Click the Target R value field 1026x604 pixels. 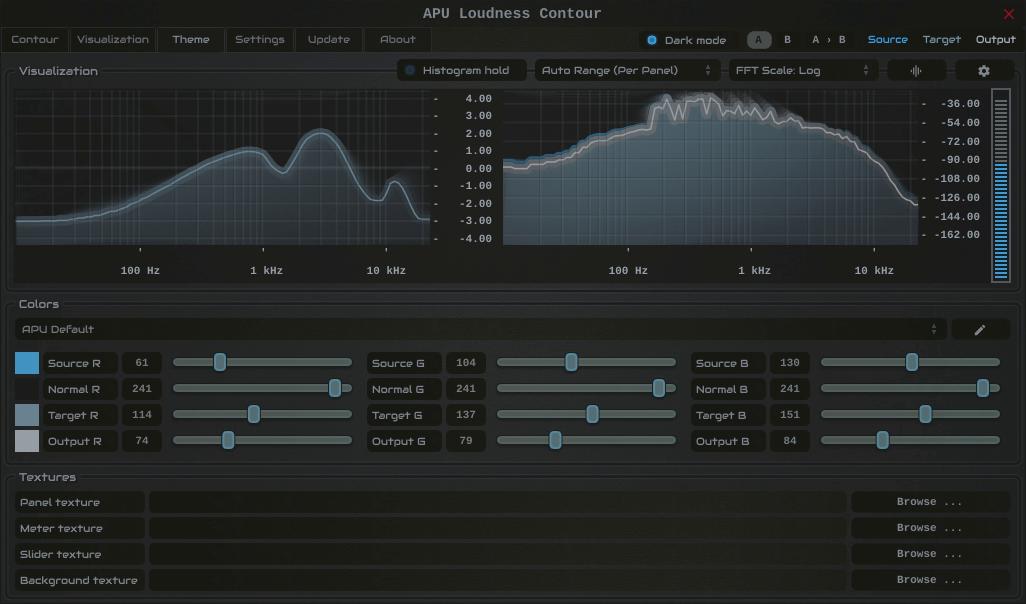pos(142,415)
